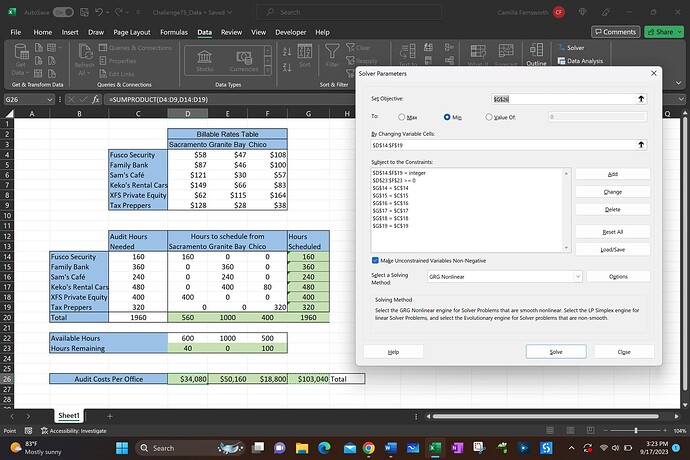The image size is (690, 460).
Task: Click the Sort A to Z icon
Action: (x=287, y=52)
